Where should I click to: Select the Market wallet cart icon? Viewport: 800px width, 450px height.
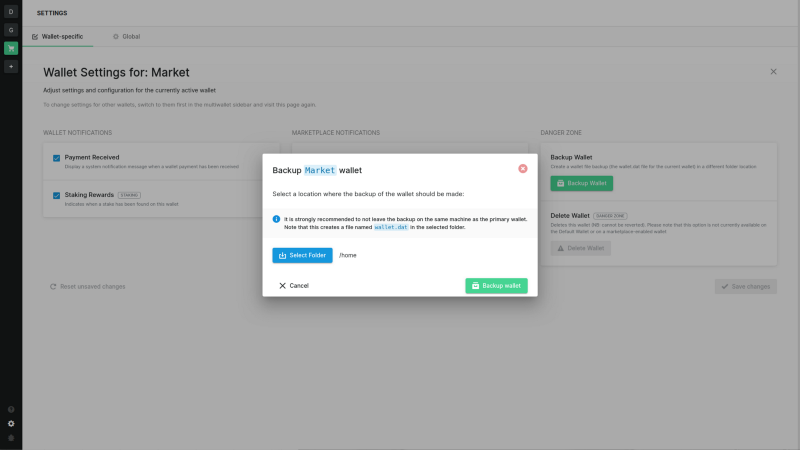tap(11, 48)
